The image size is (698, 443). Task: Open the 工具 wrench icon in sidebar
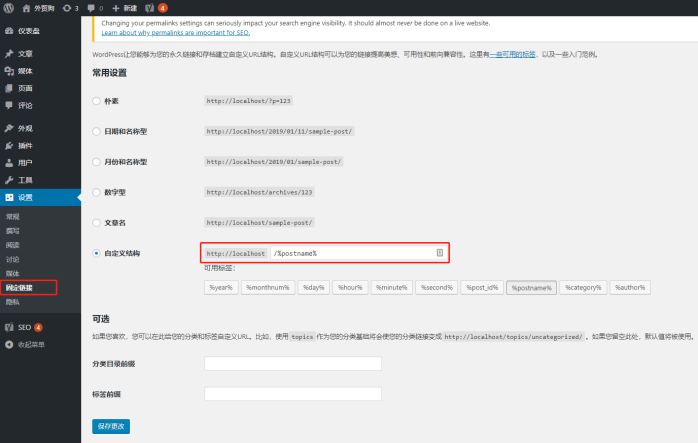coord(9,180)
